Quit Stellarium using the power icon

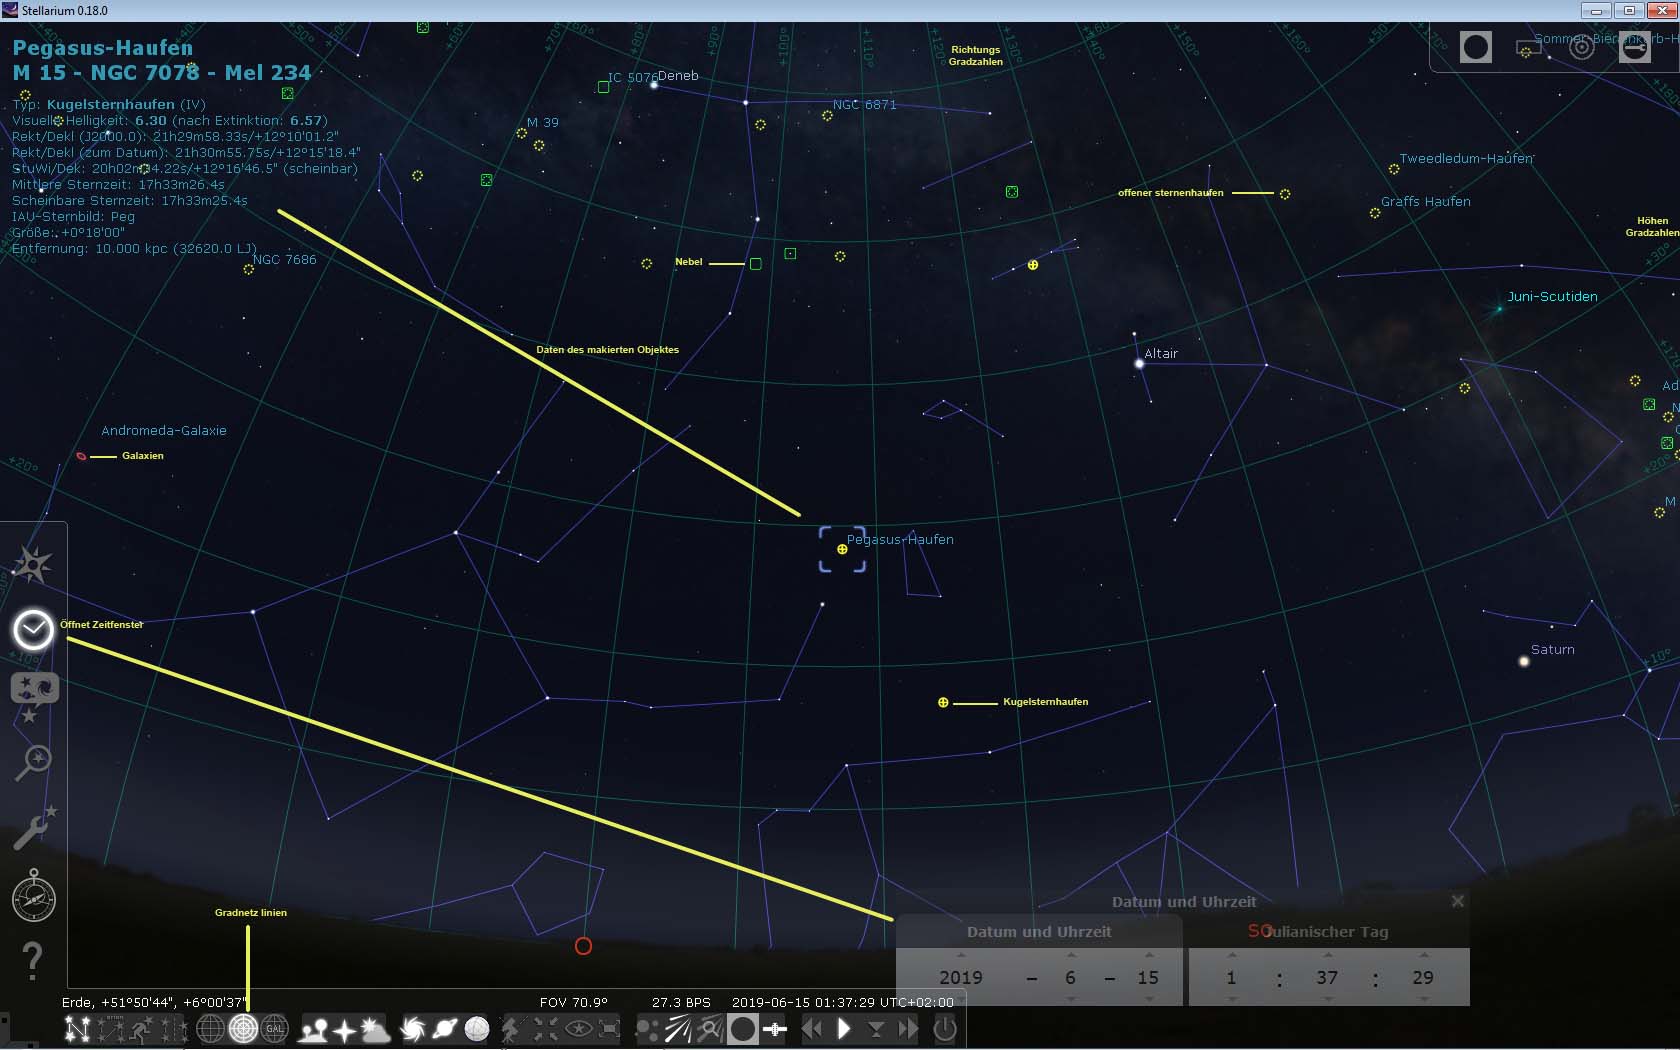point(945,1028)
